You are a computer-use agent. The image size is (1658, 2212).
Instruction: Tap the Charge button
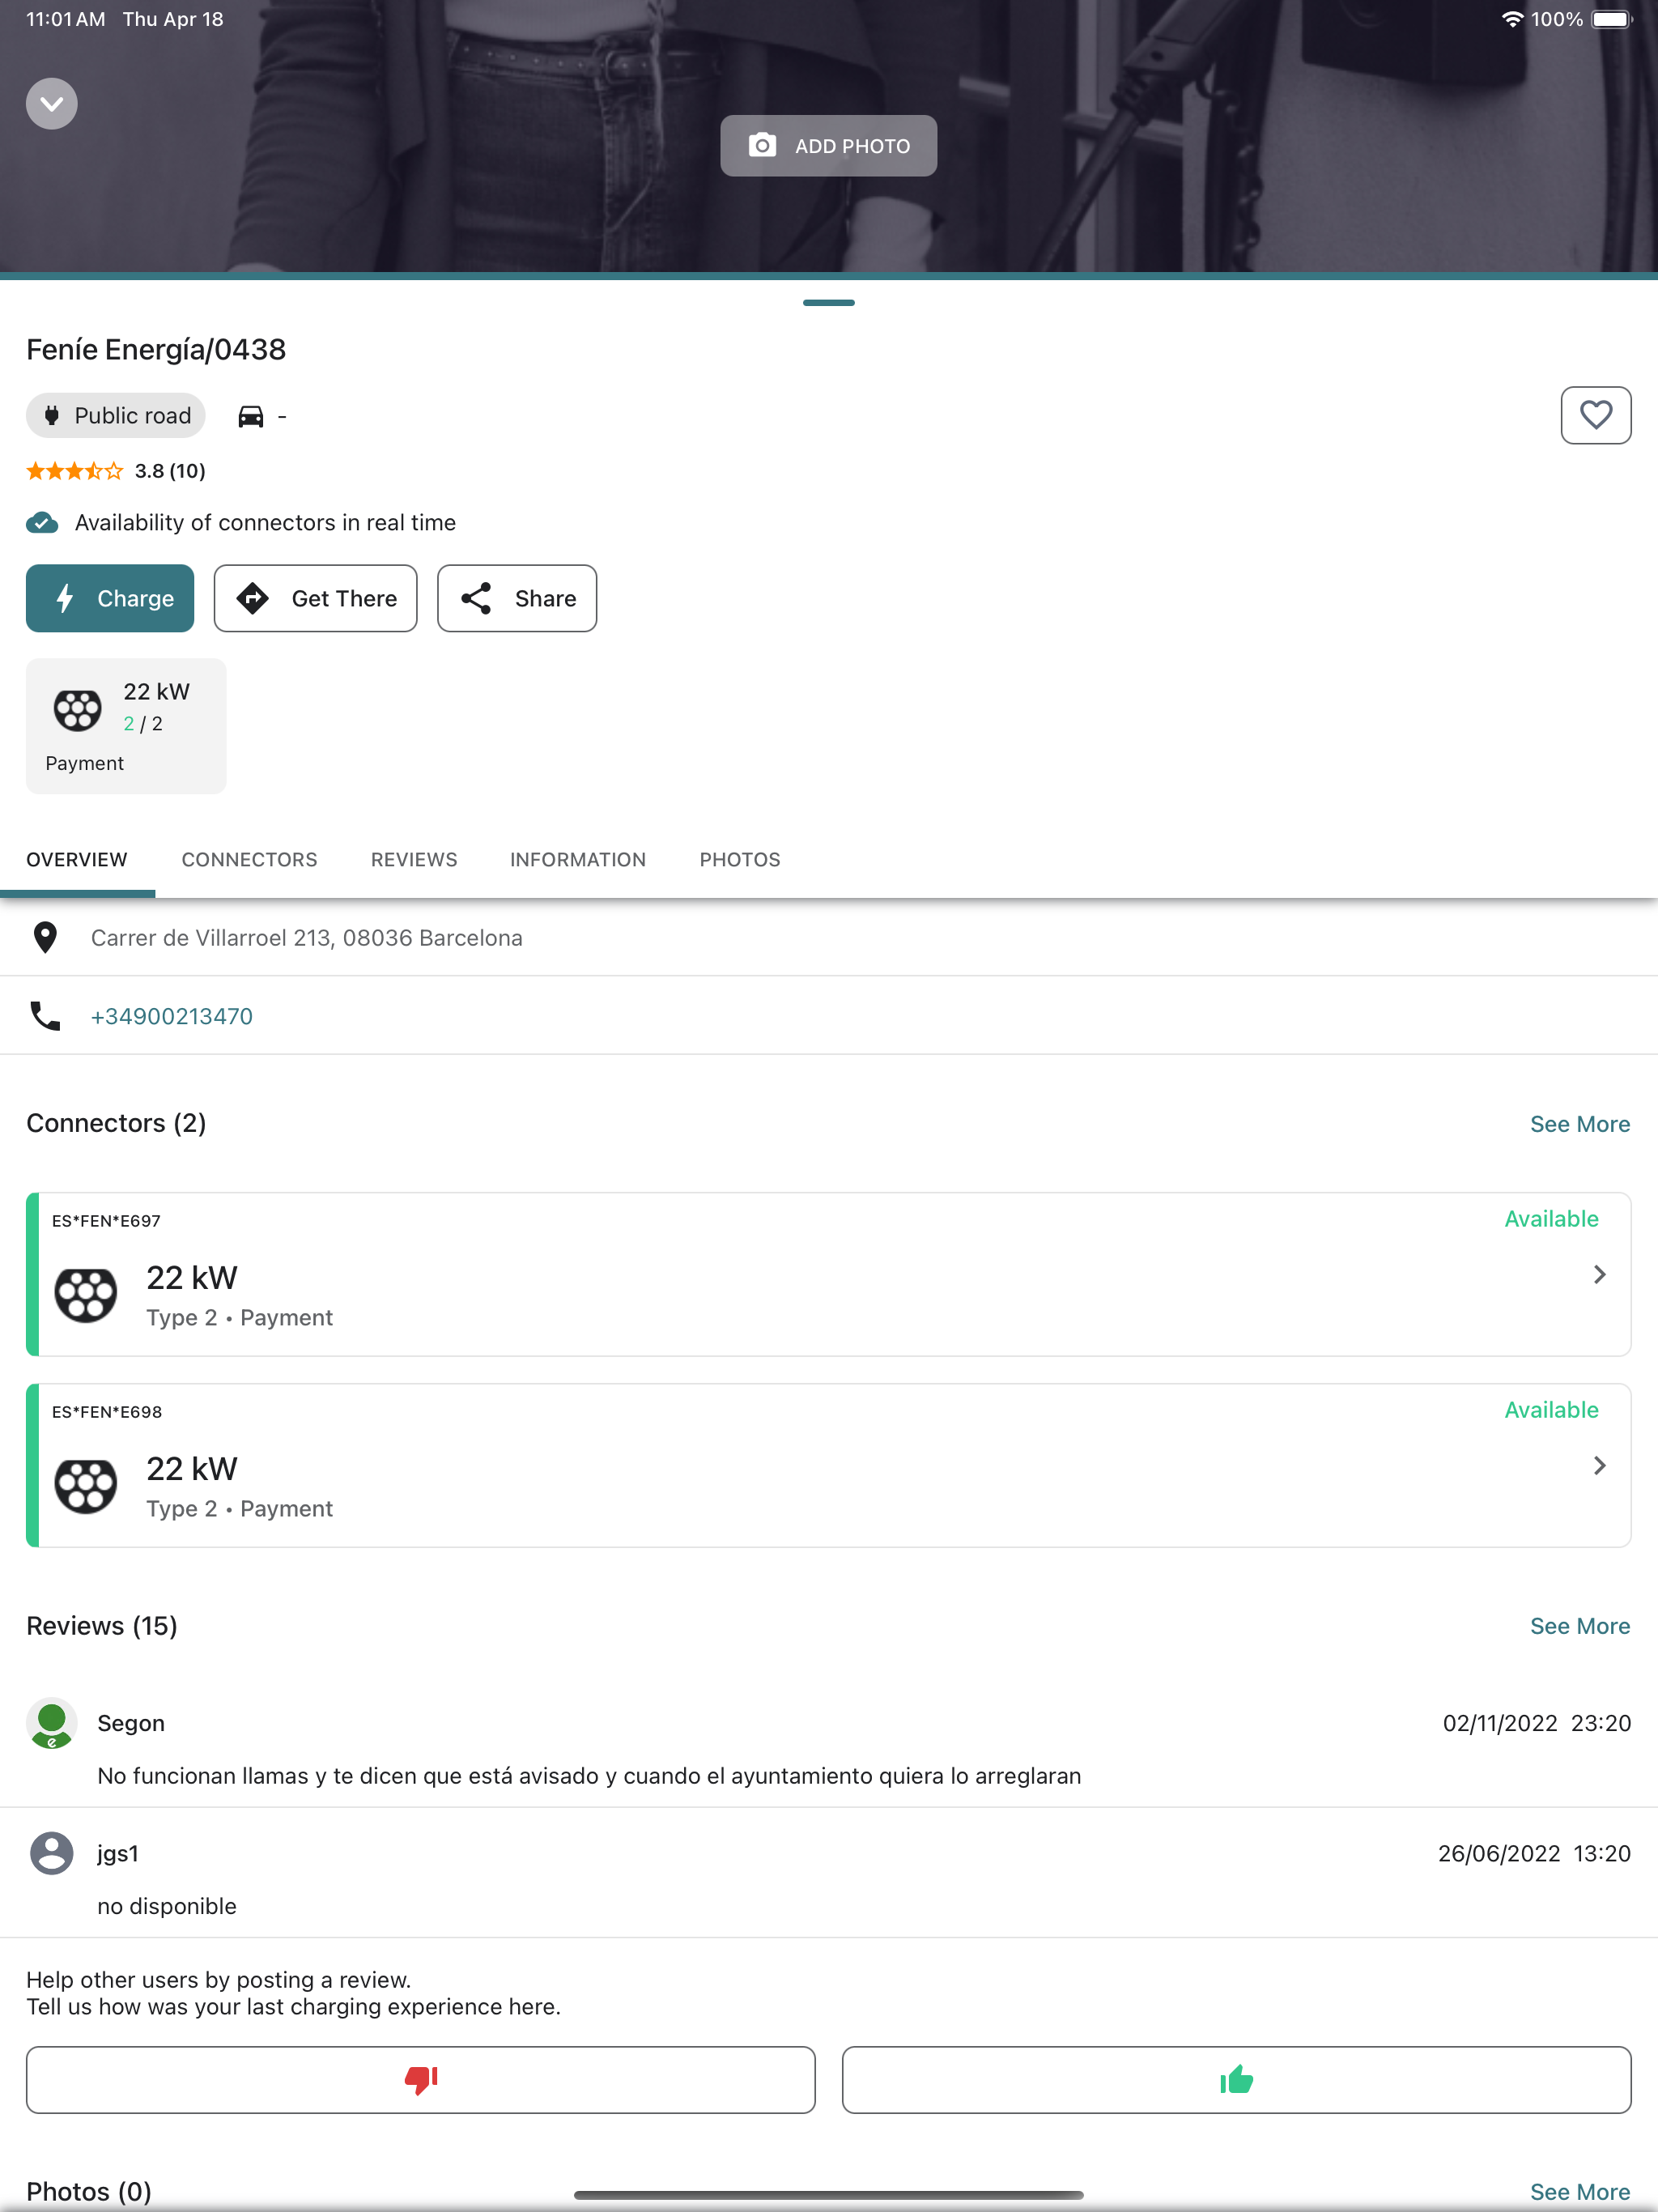click(110, 598)
